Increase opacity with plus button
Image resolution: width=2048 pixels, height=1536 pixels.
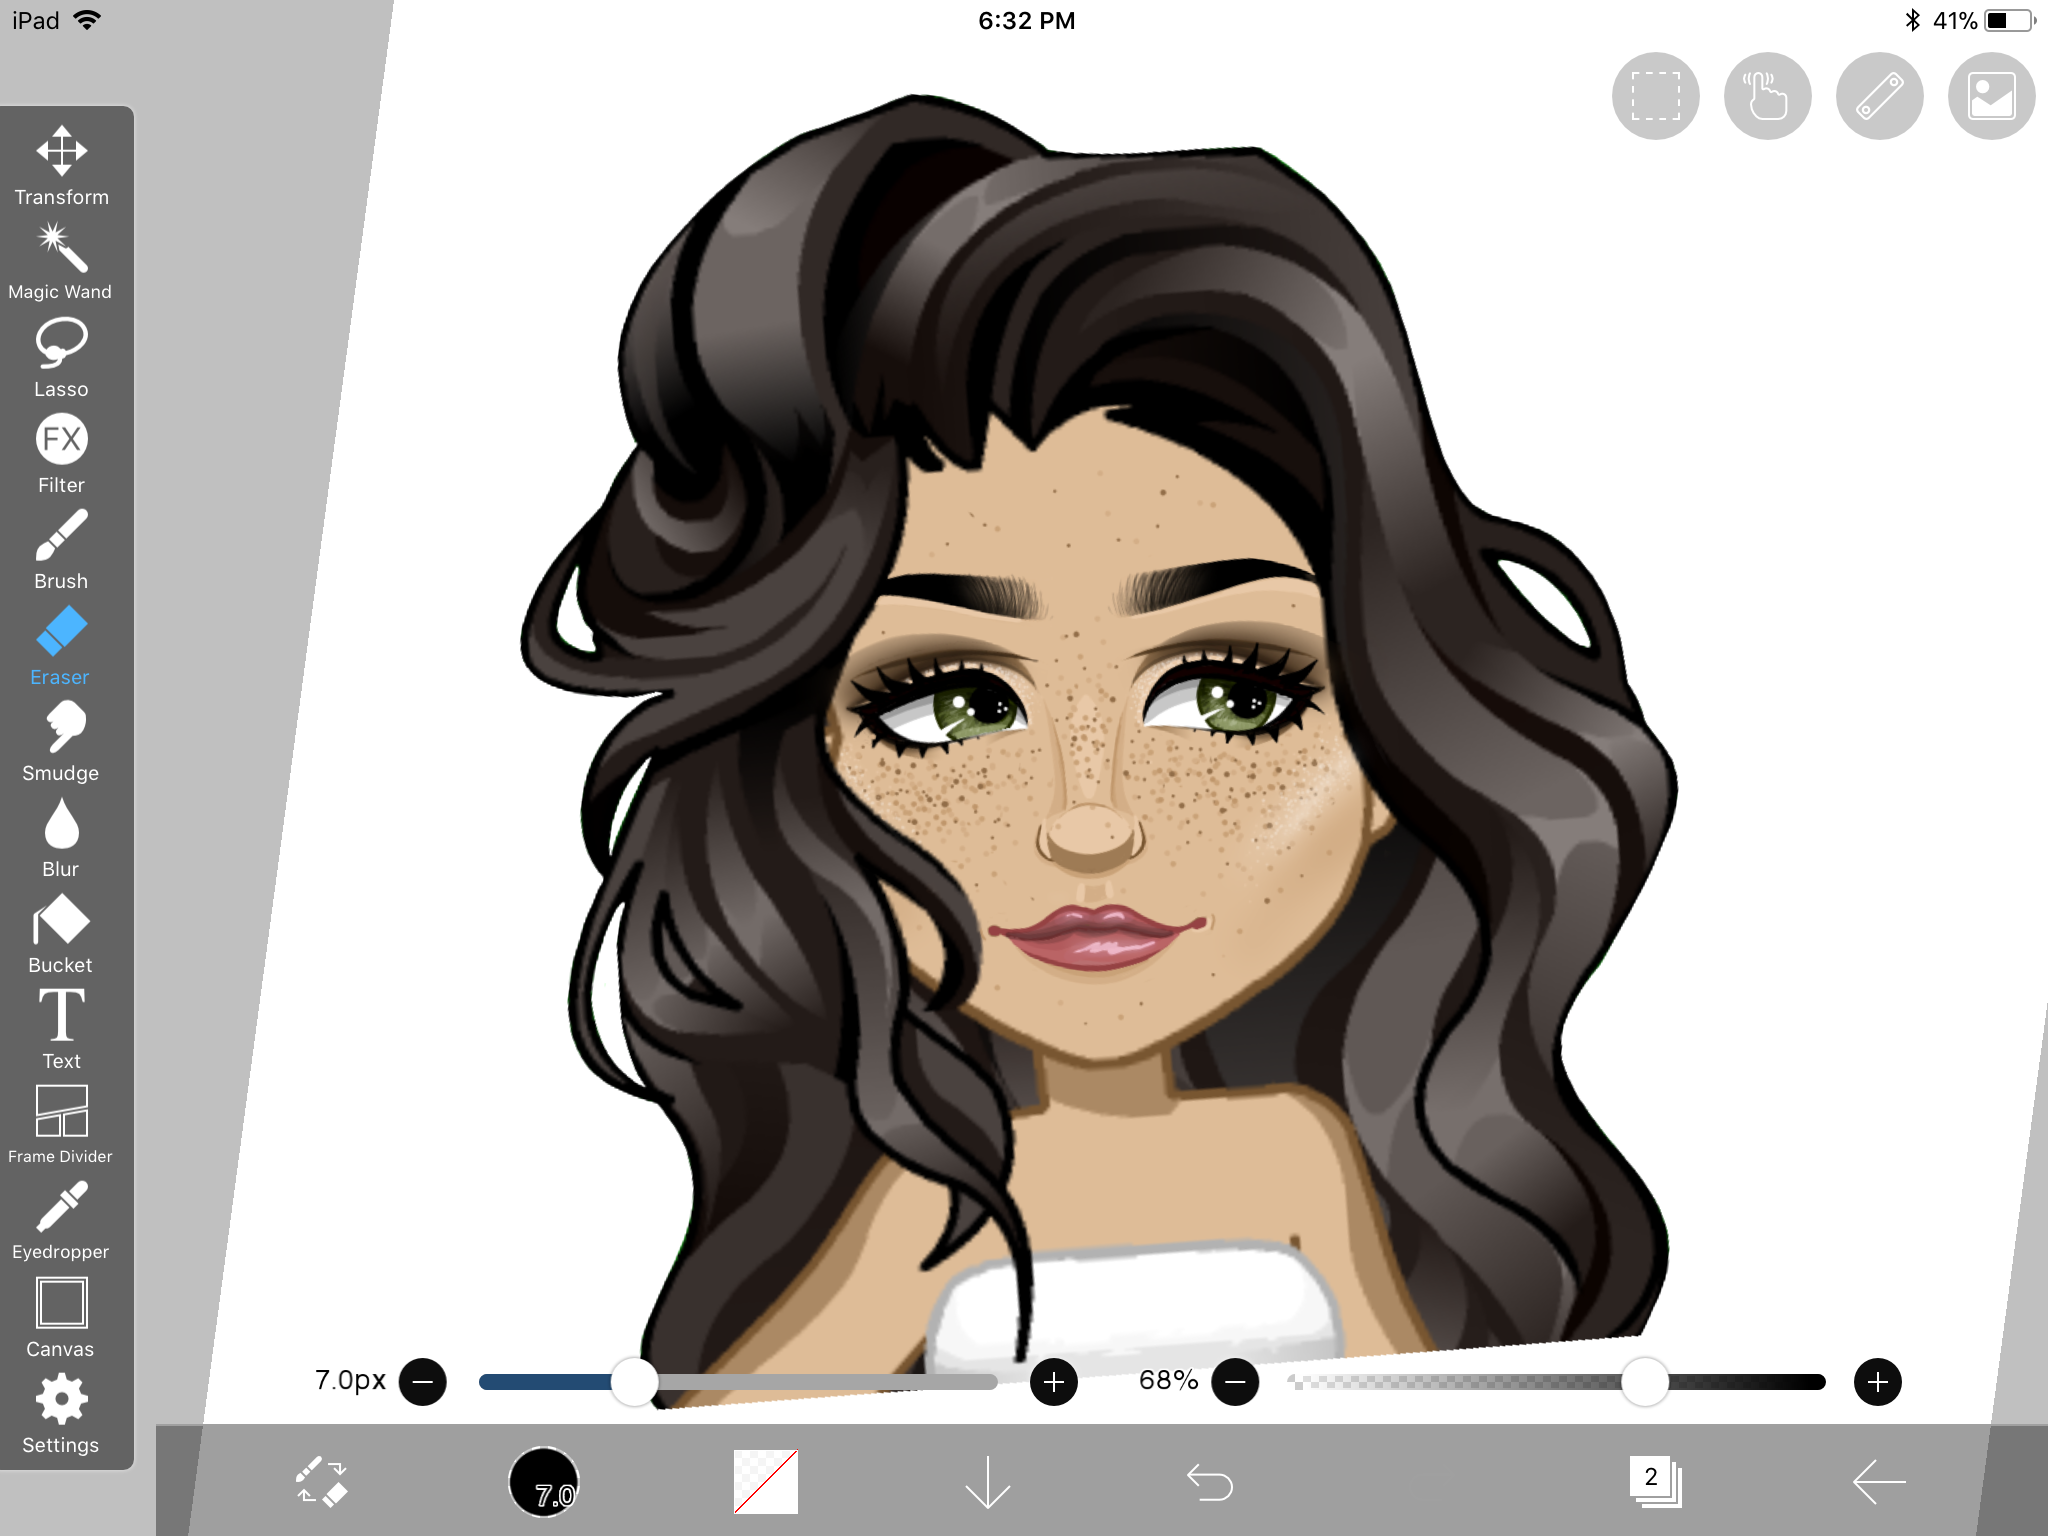click(1878, 1382)
